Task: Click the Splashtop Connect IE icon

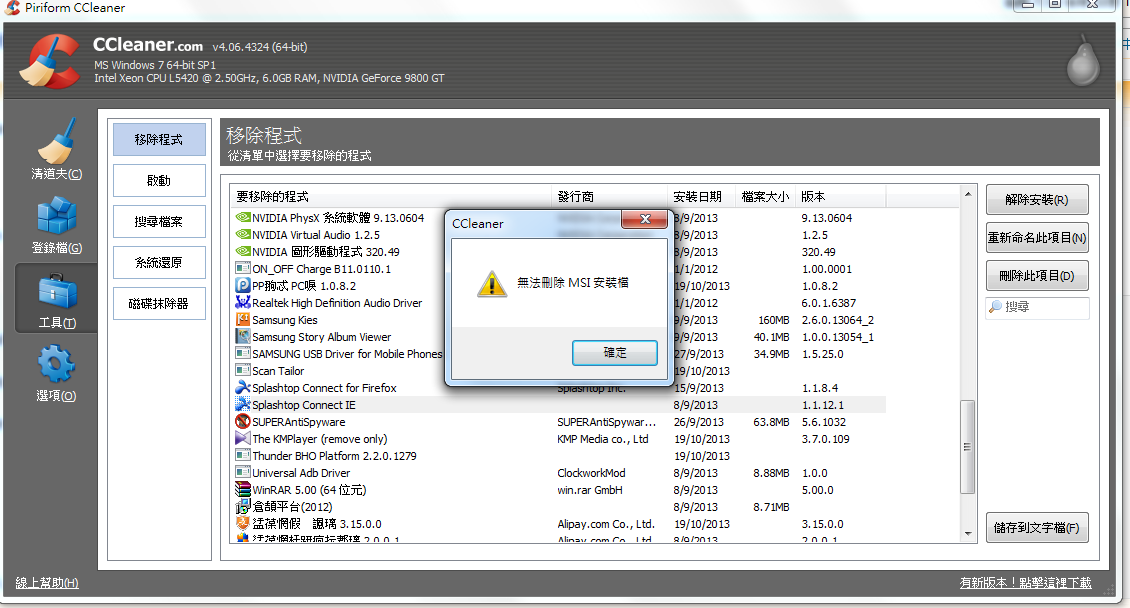Action: click(x=243, y=405)
